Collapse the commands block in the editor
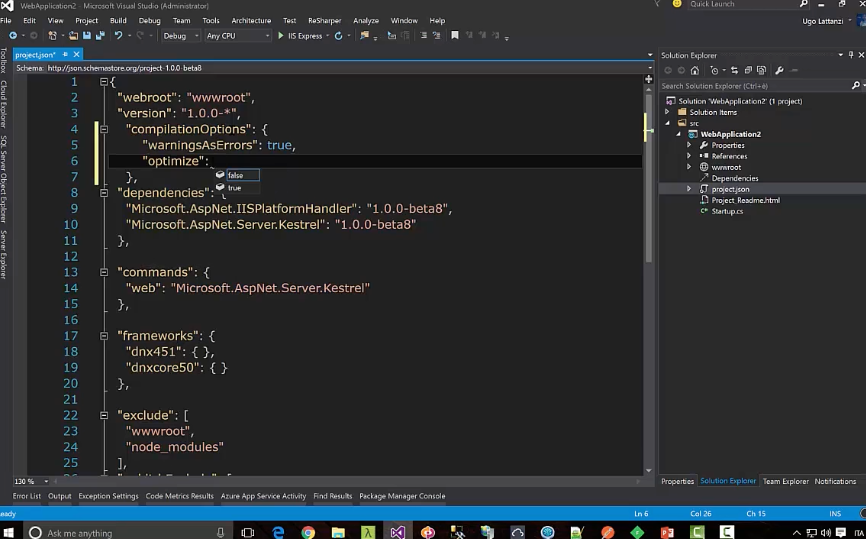Viewport: 866px width, 539px height. [104, 272]
